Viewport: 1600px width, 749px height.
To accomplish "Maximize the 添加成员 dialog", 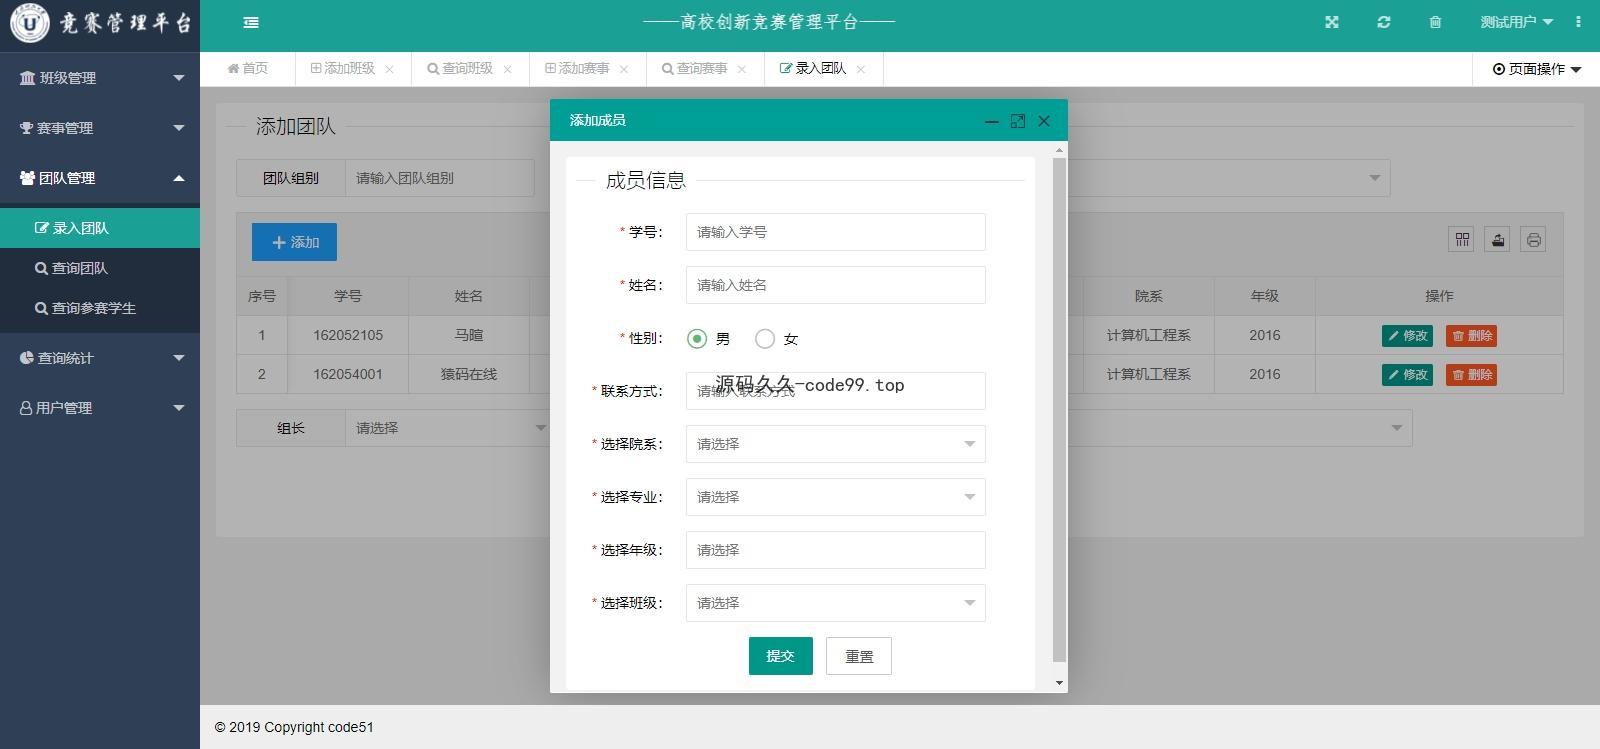I will coord(1018,121).
